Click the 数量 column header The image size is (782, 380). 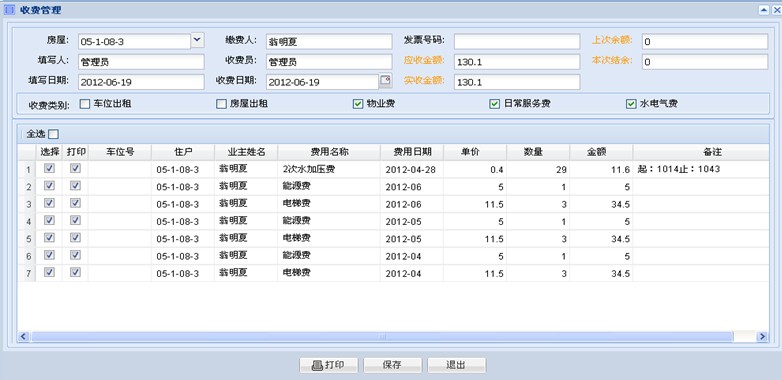coord(538,152)
